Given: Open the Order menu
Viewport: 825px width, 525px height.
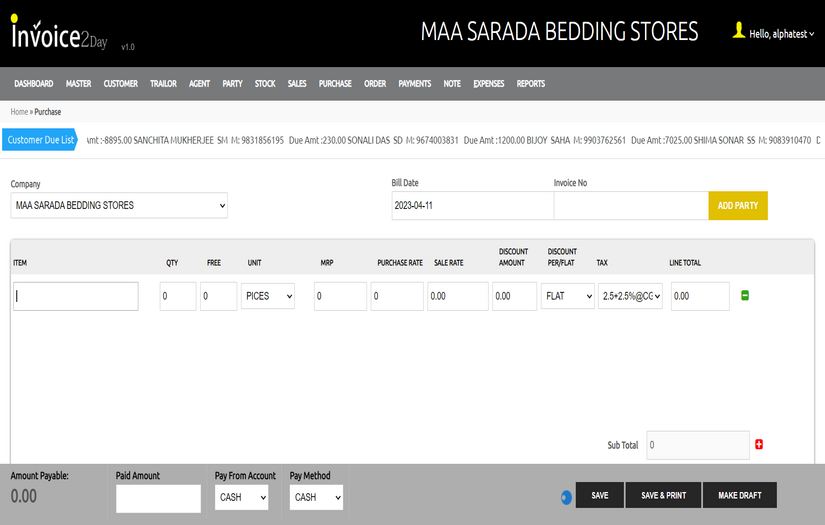Looking at the screenshot, I should (375, 84).
